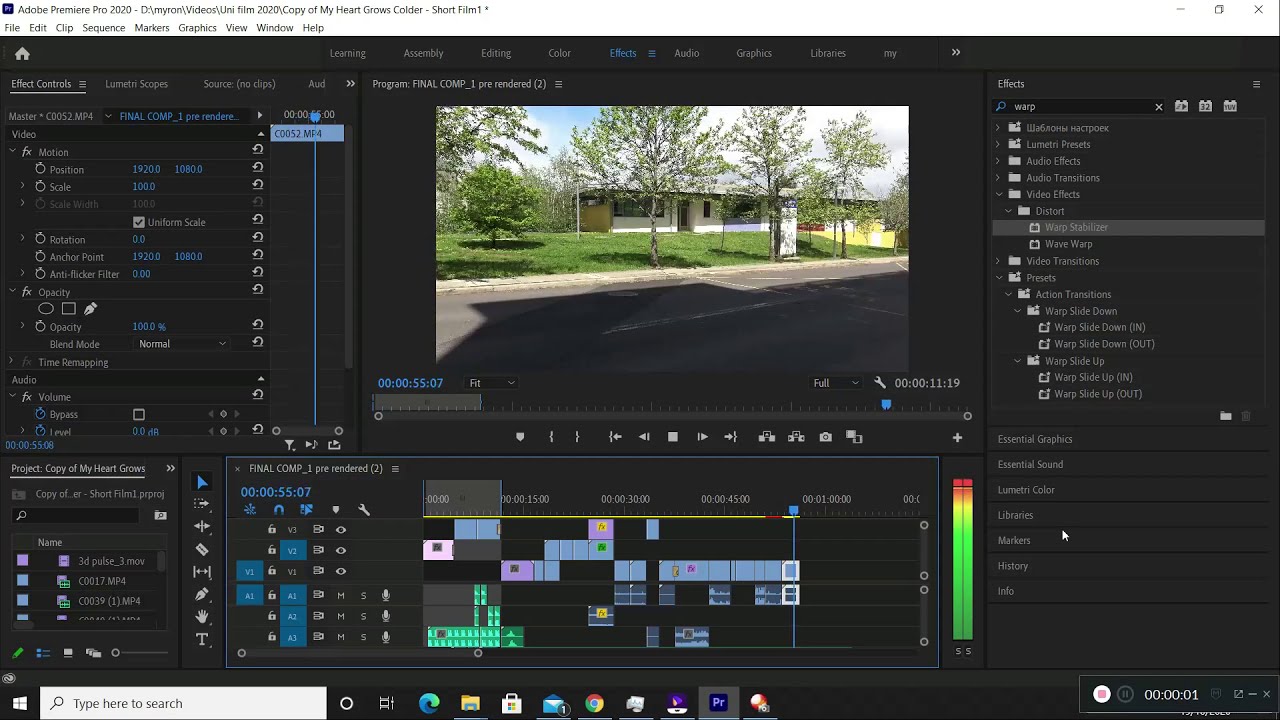Viewport: 1280px width, 720px height.
Task: Open Button Editor plus icon
Action: point(957,437)
